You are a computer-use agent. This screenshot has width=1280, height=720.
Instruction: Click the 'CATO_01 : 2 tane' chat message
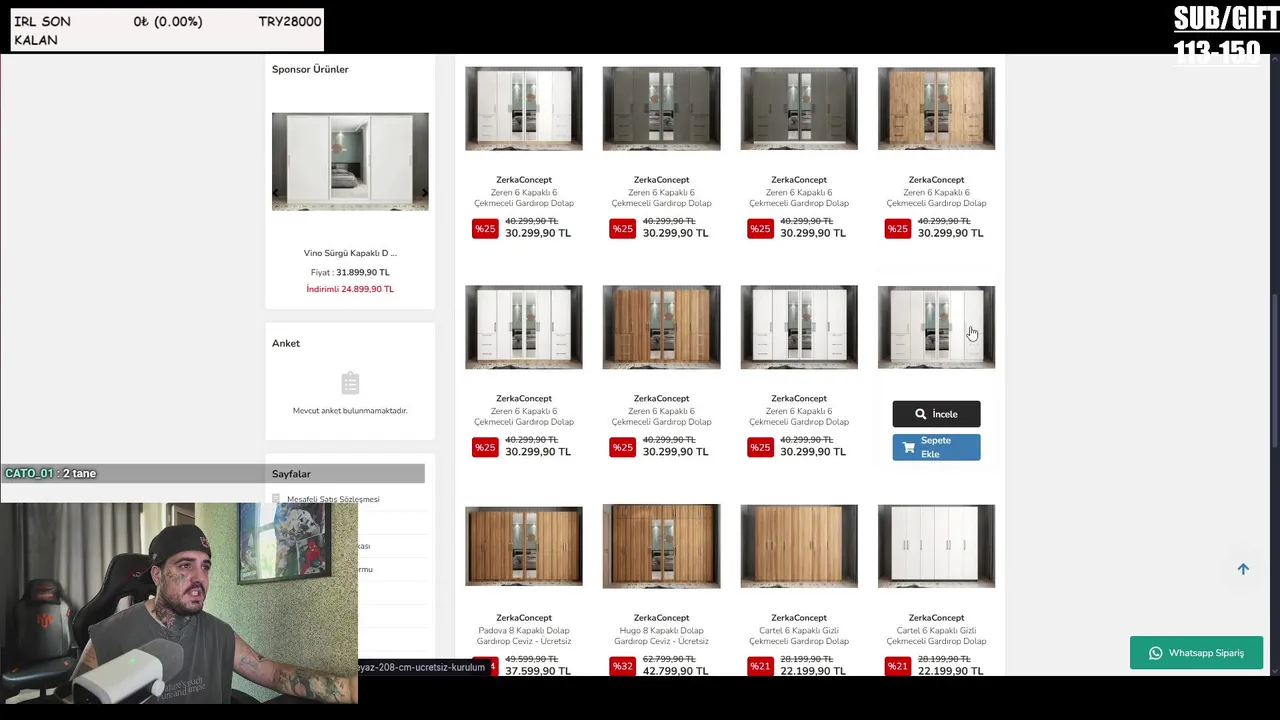click(x=50, y=473)
